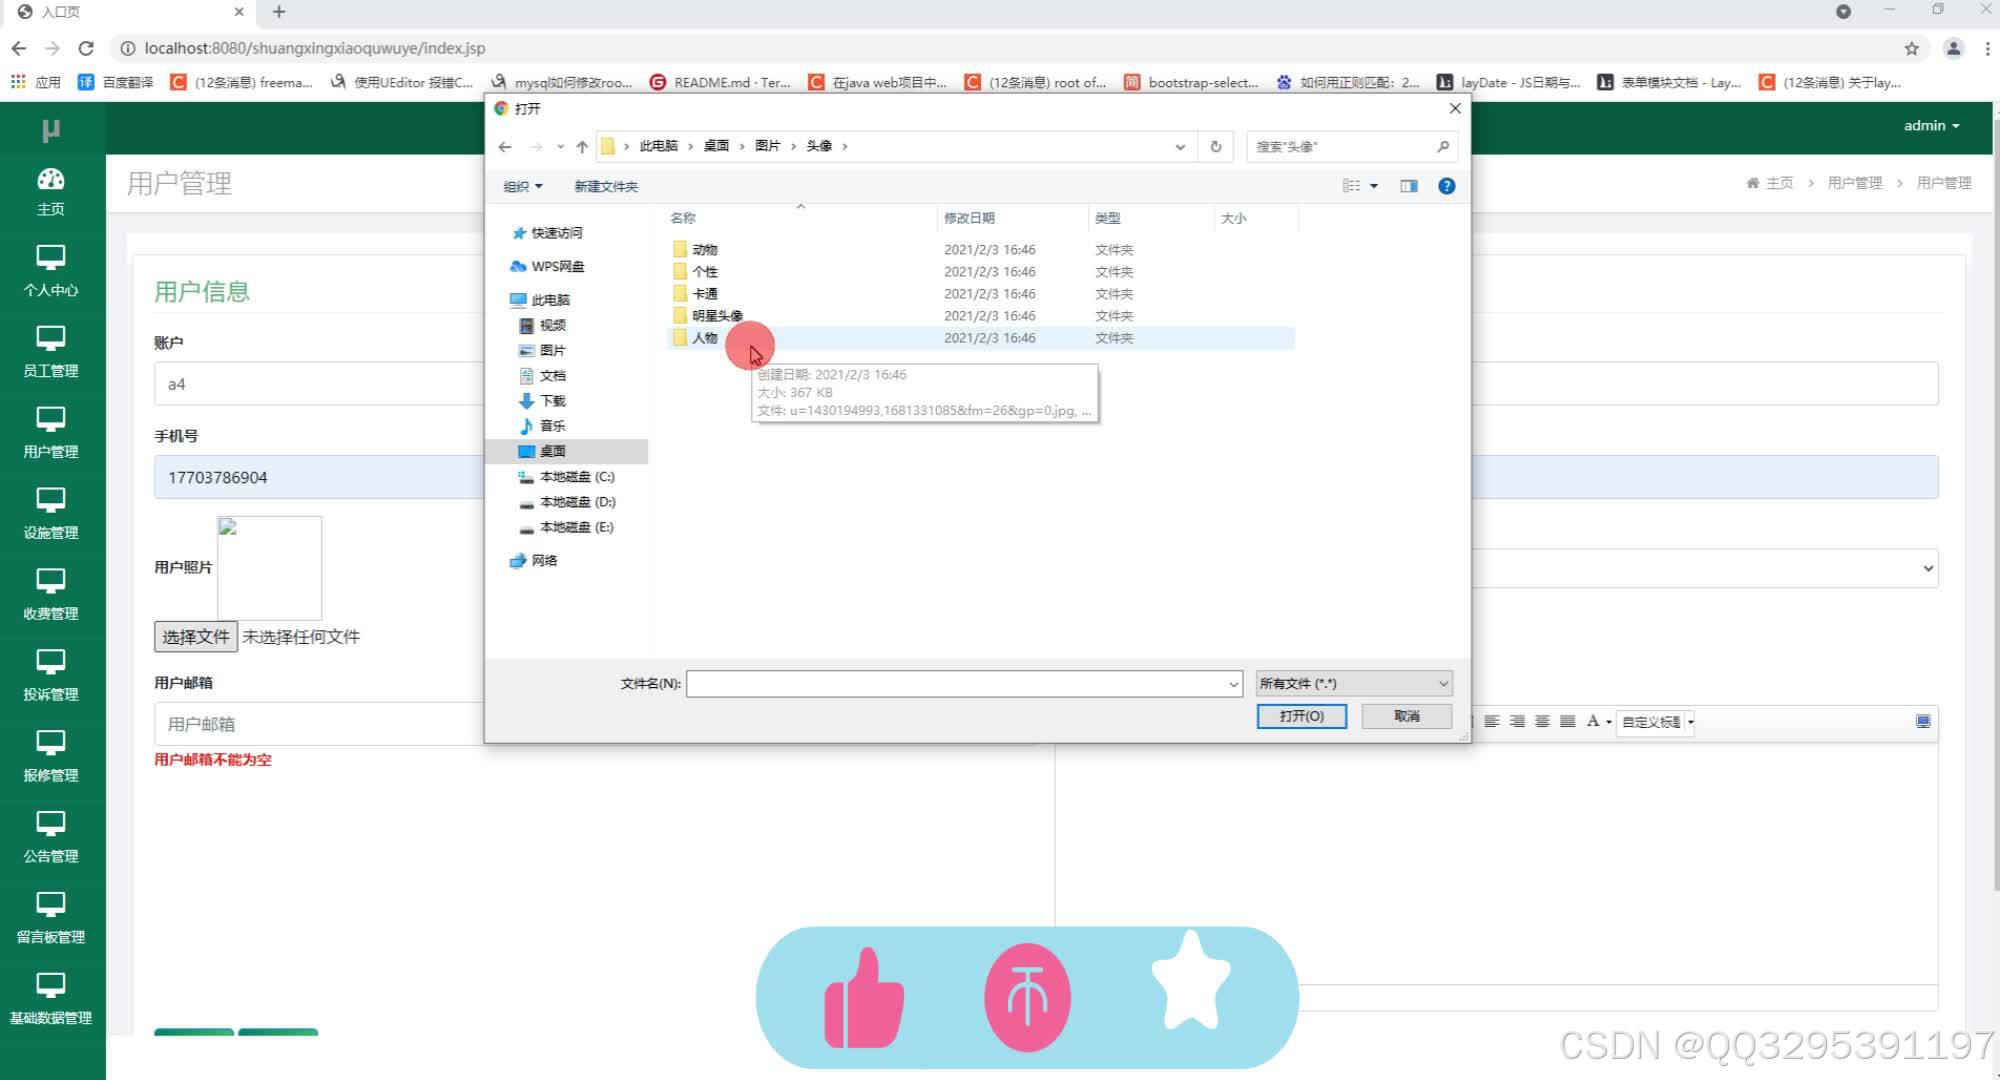Toggle the preview pane in file dialog

click(1409, 186)
